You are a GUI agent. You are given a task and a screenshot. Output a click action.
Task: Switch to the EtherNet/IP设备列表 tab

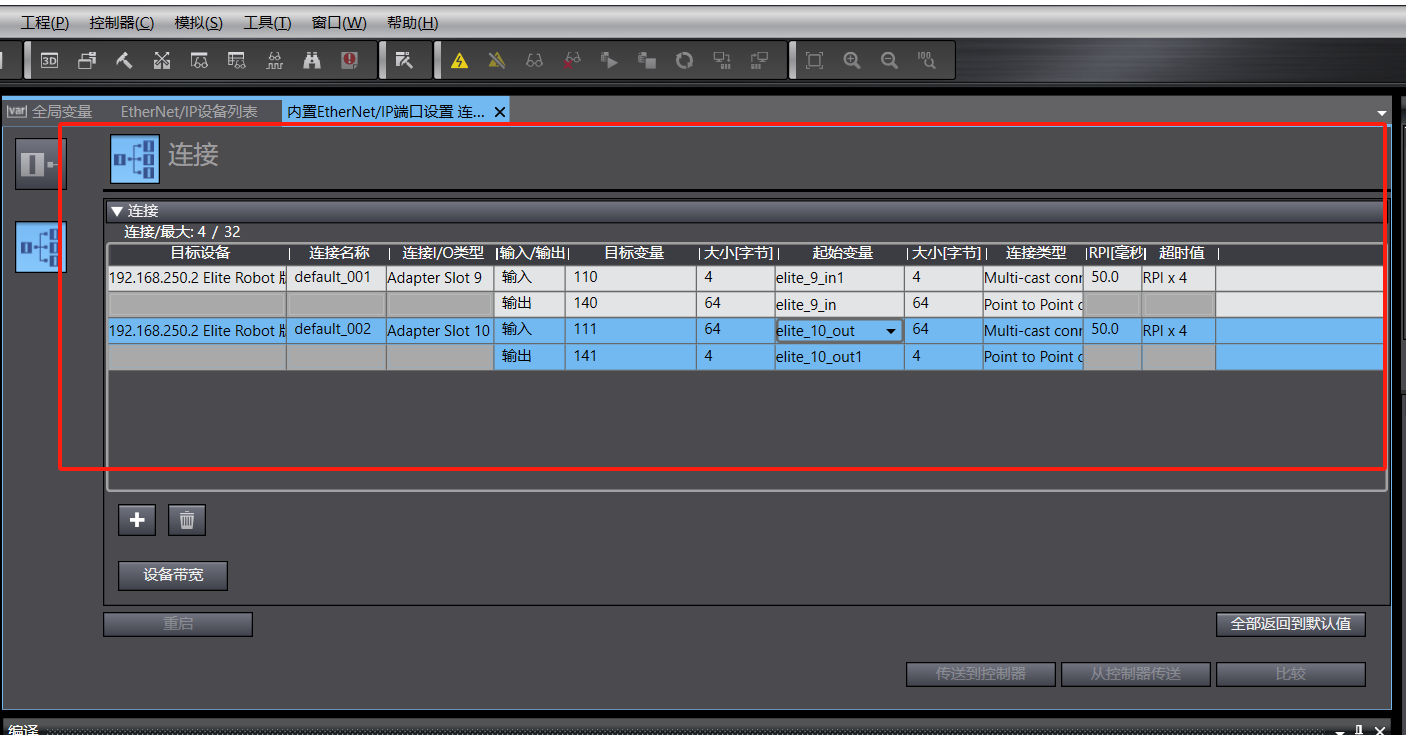(189, 112)
